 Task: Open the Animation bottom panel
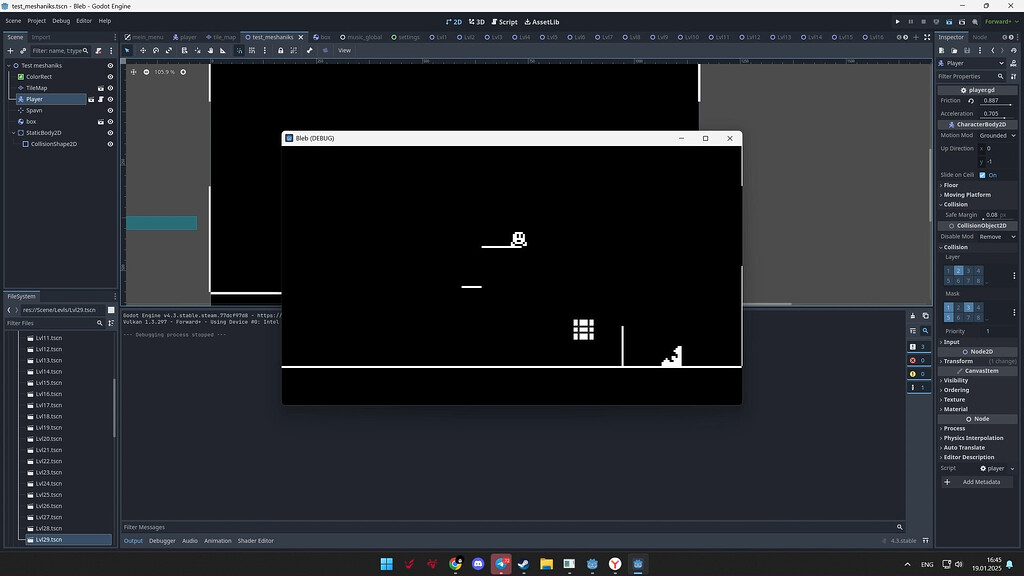point(217,541)
